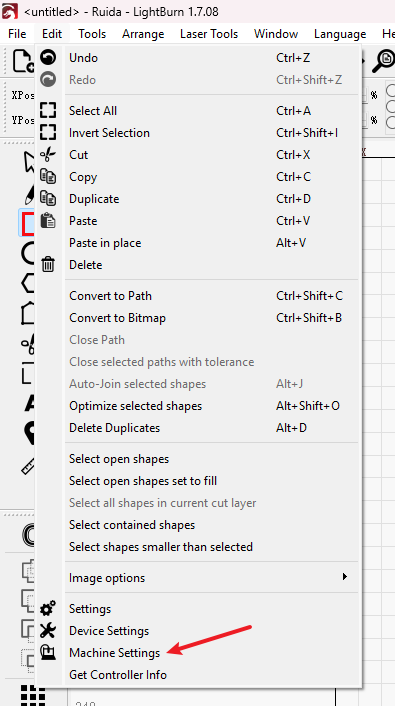Click the Ctrl+A shortcut text

tap(294, 111)
